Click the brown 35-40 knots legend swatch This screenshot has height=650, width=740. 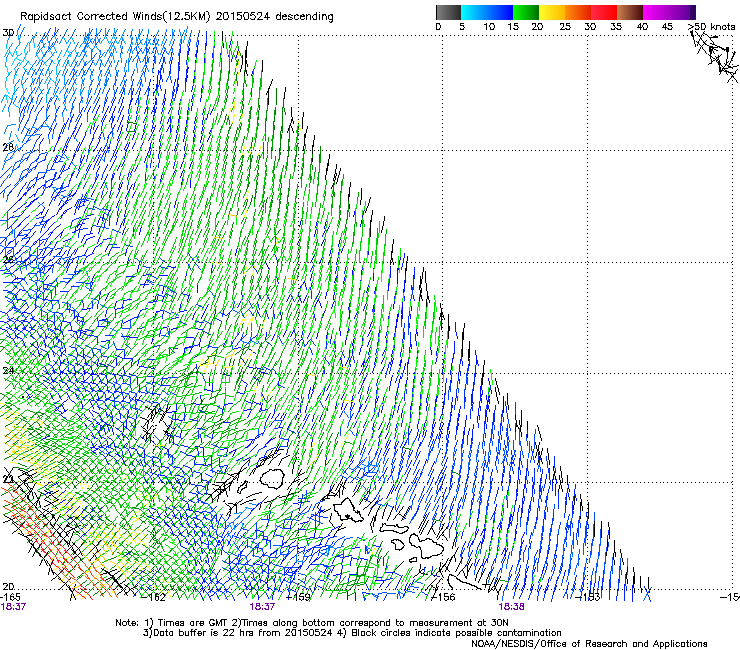[630, 12]
